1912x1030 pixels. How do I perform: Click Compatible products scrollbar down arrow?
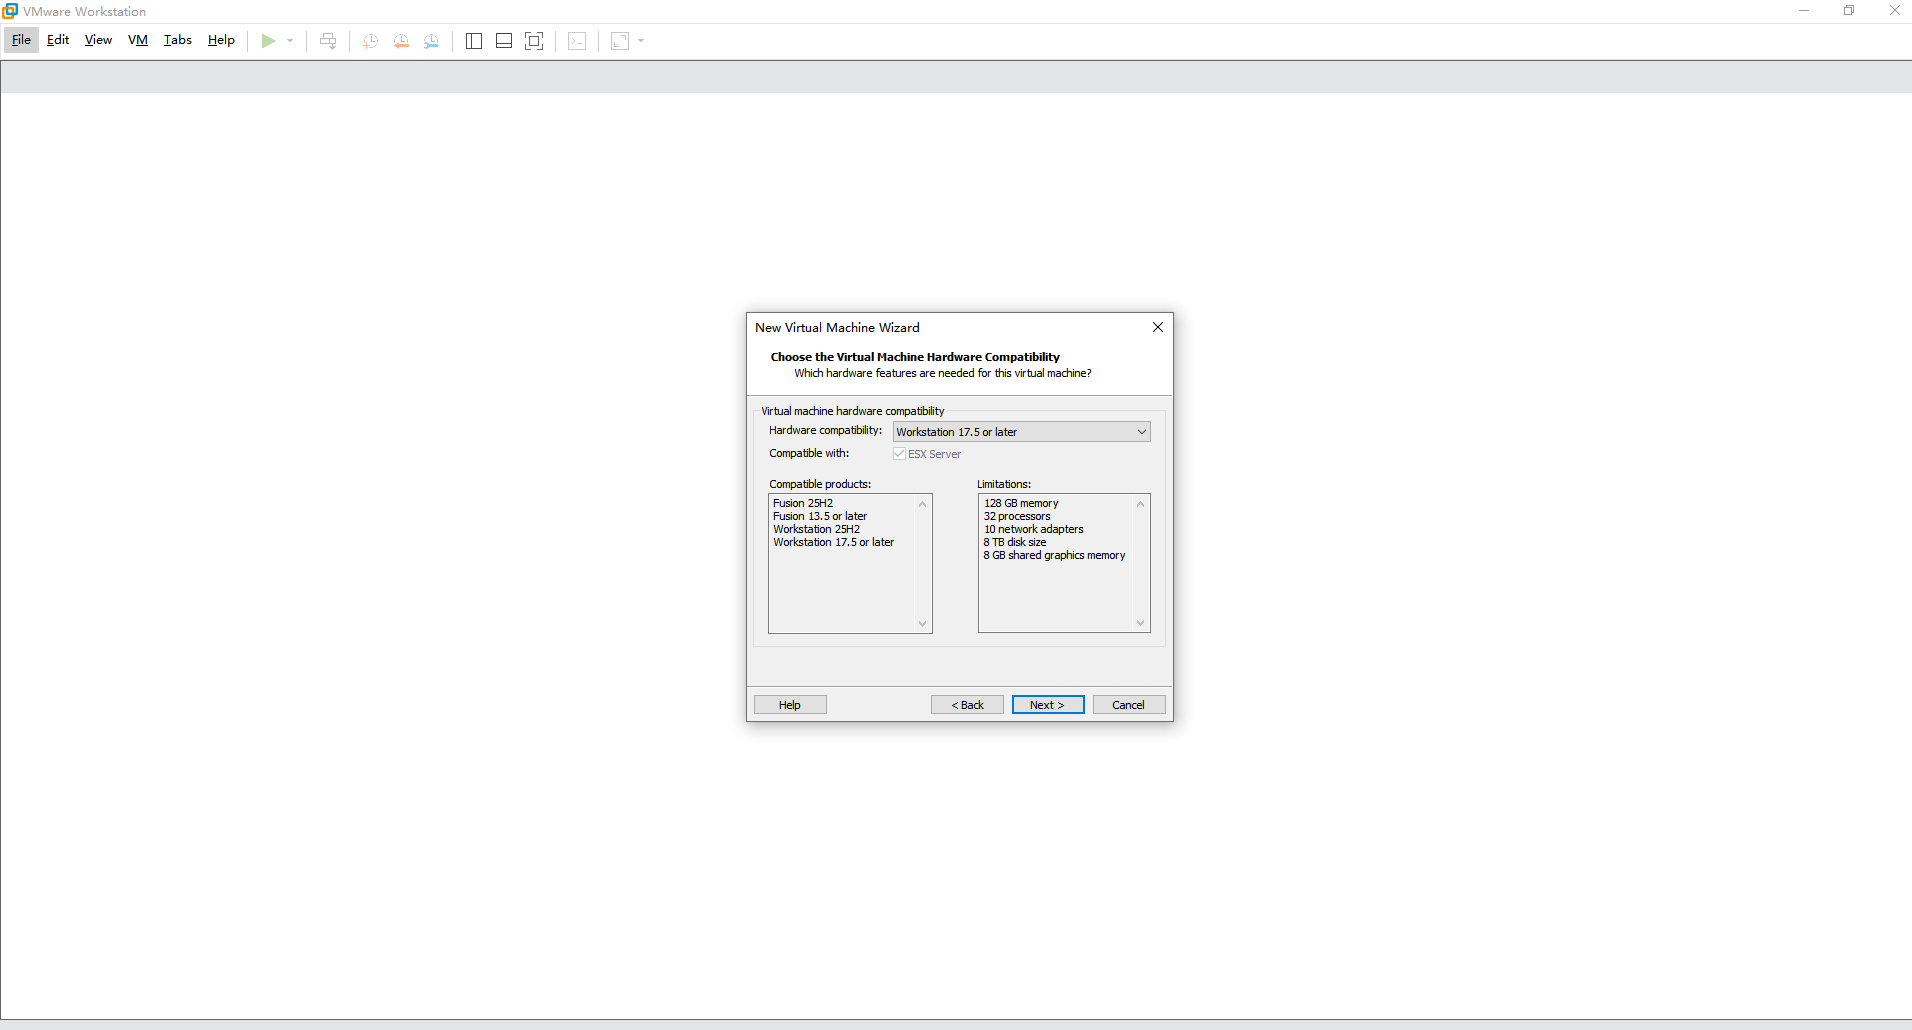[923, 624]
